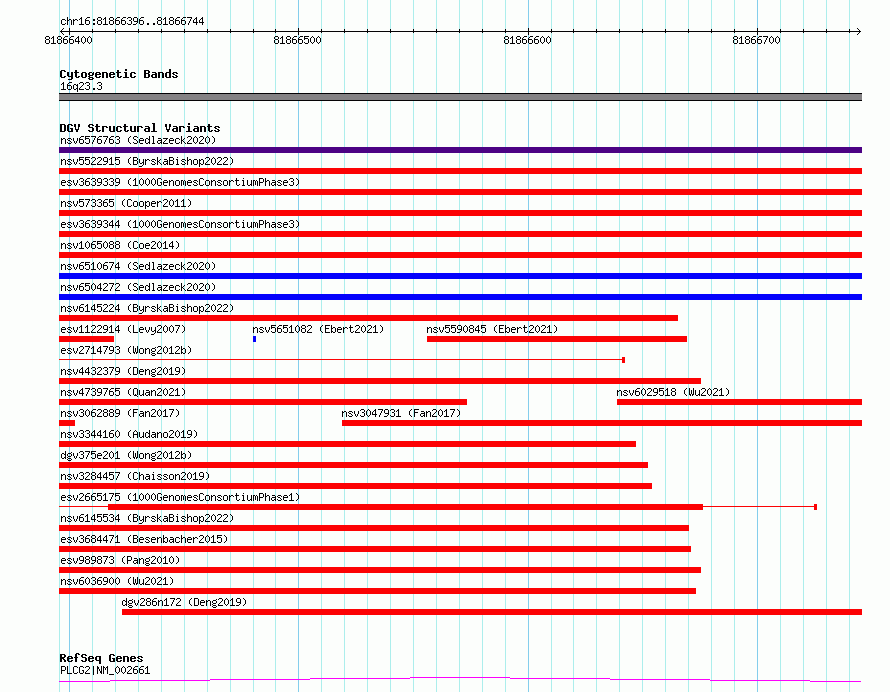
Task: Click the 81866700 ruler position
Action: point(757,40)
